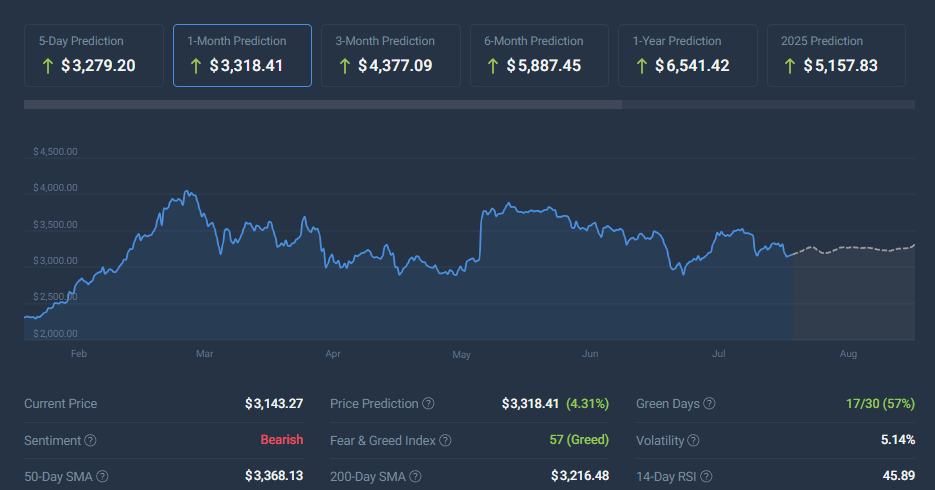
Task: Click the Current Price value $3,143.27
Action: tap(273, 404)
